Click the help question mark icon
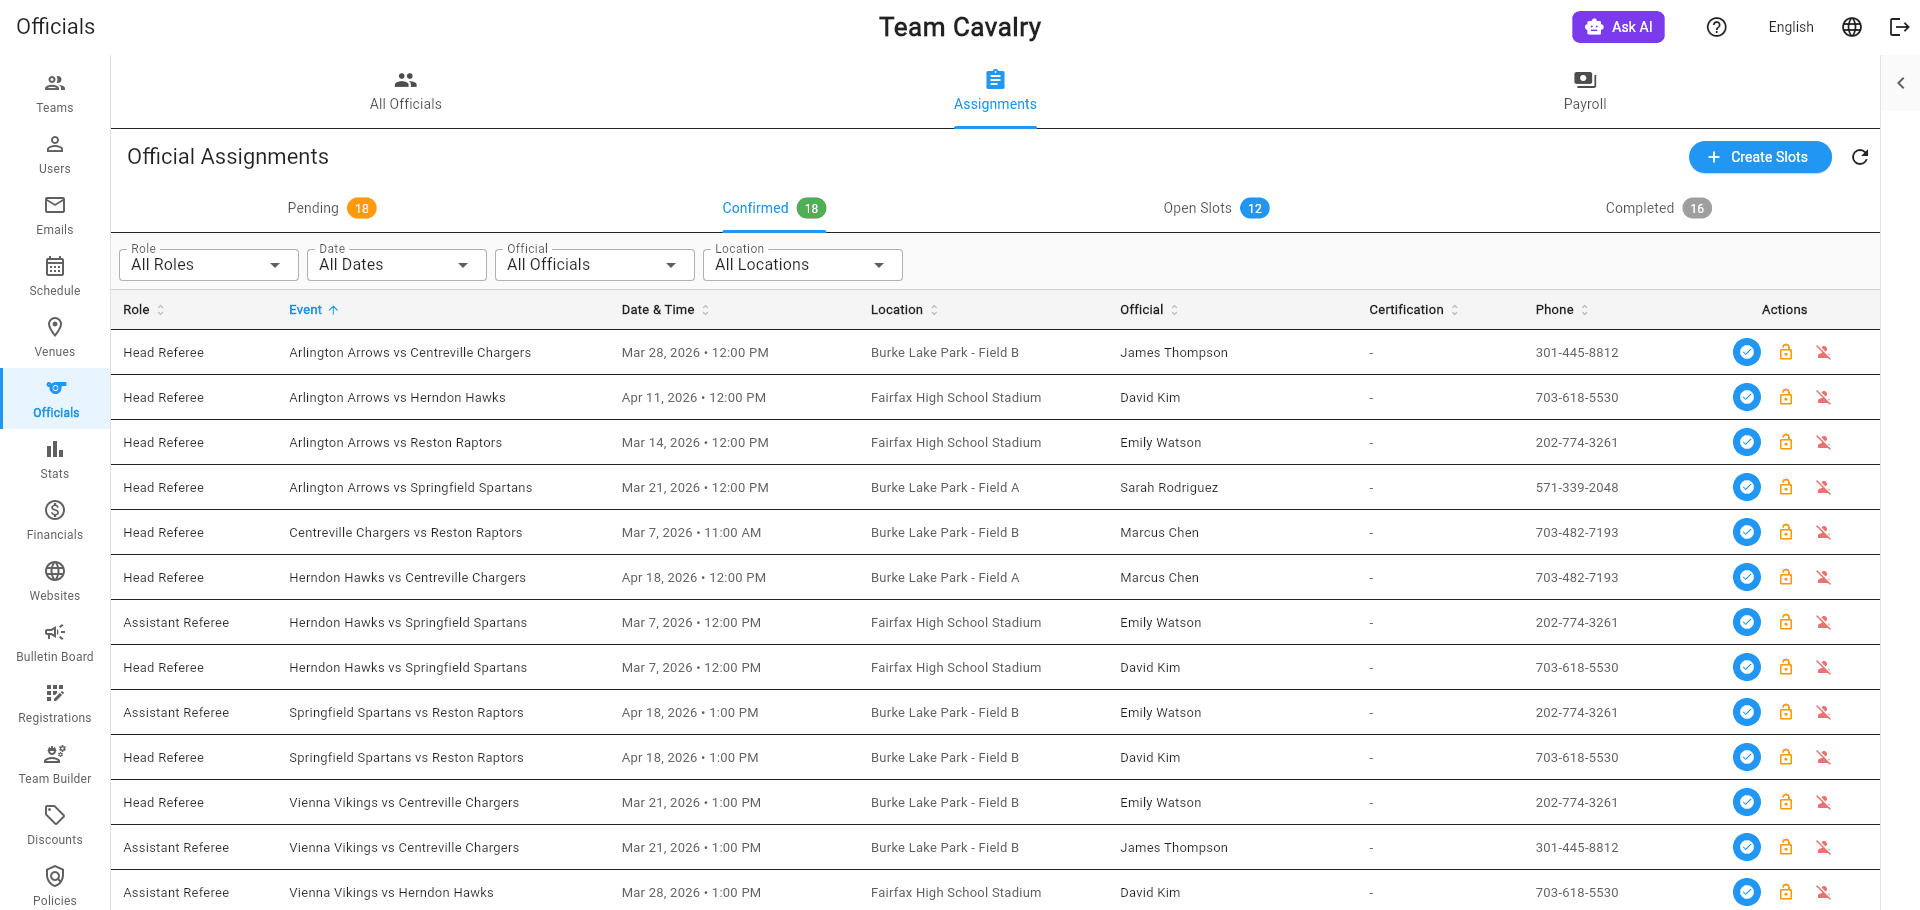Viewport: 1920px width, 910px height. pos(1717,27)
